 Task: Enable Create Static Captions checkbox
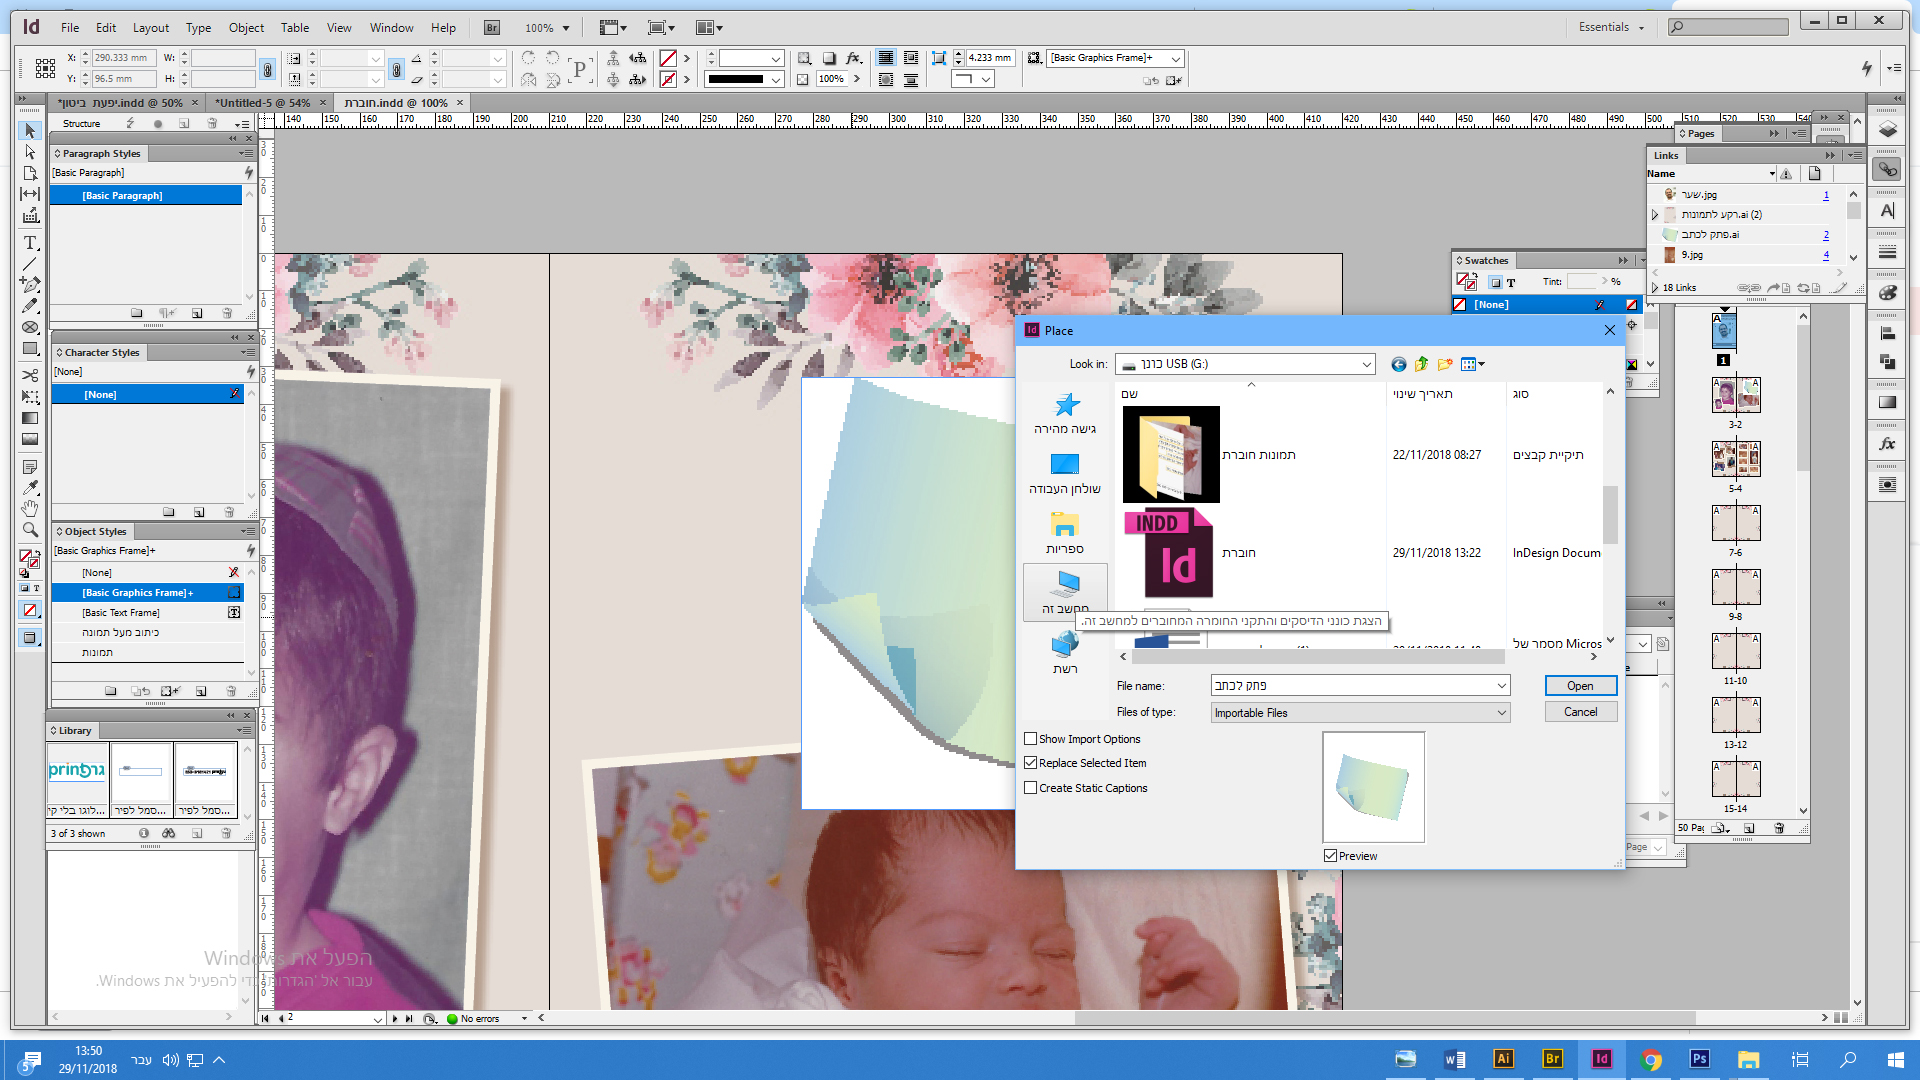tap(1030, 788)
